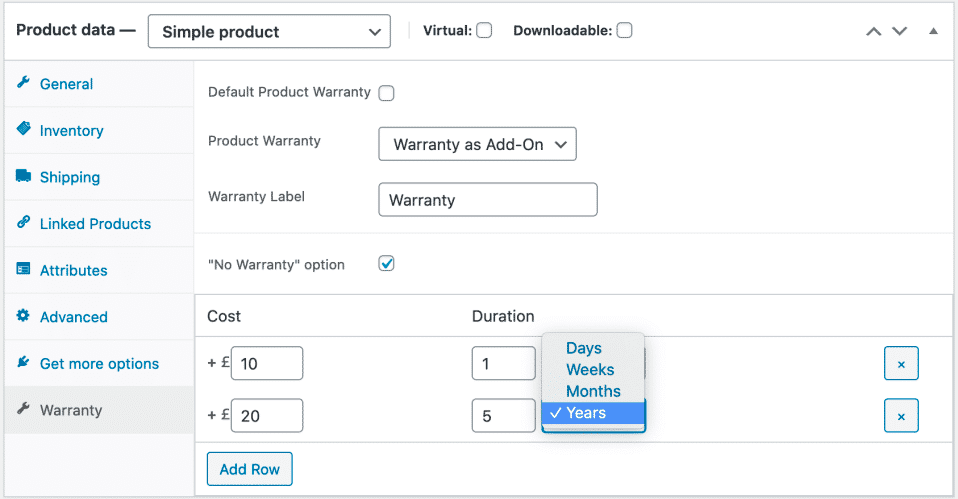958x499 pixels.
Task: Click the Advanced gear icon
Action: (23, 315)
